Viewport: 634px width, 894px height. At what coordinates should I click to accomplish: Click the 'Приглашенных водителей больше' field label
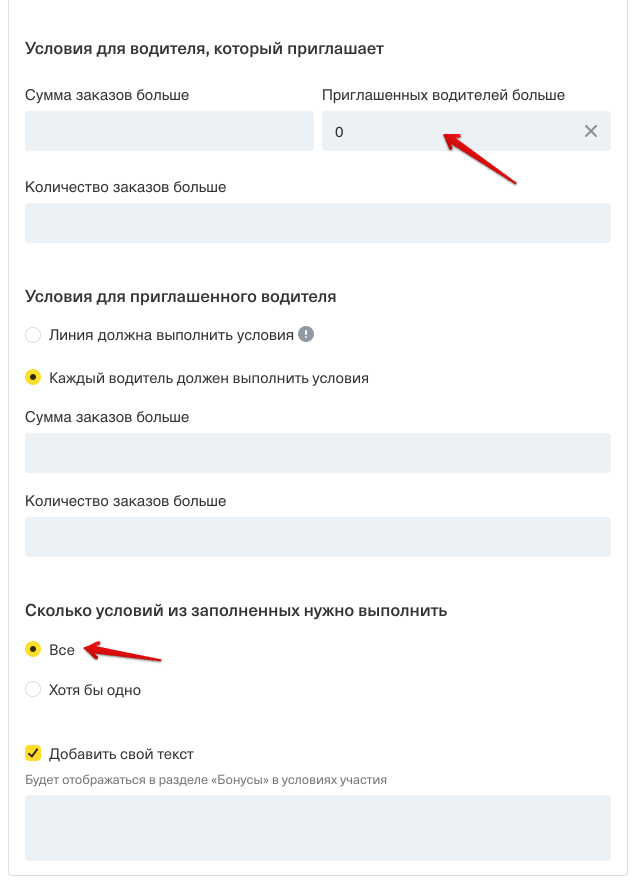pyautogui.click(x=443, y=96)
